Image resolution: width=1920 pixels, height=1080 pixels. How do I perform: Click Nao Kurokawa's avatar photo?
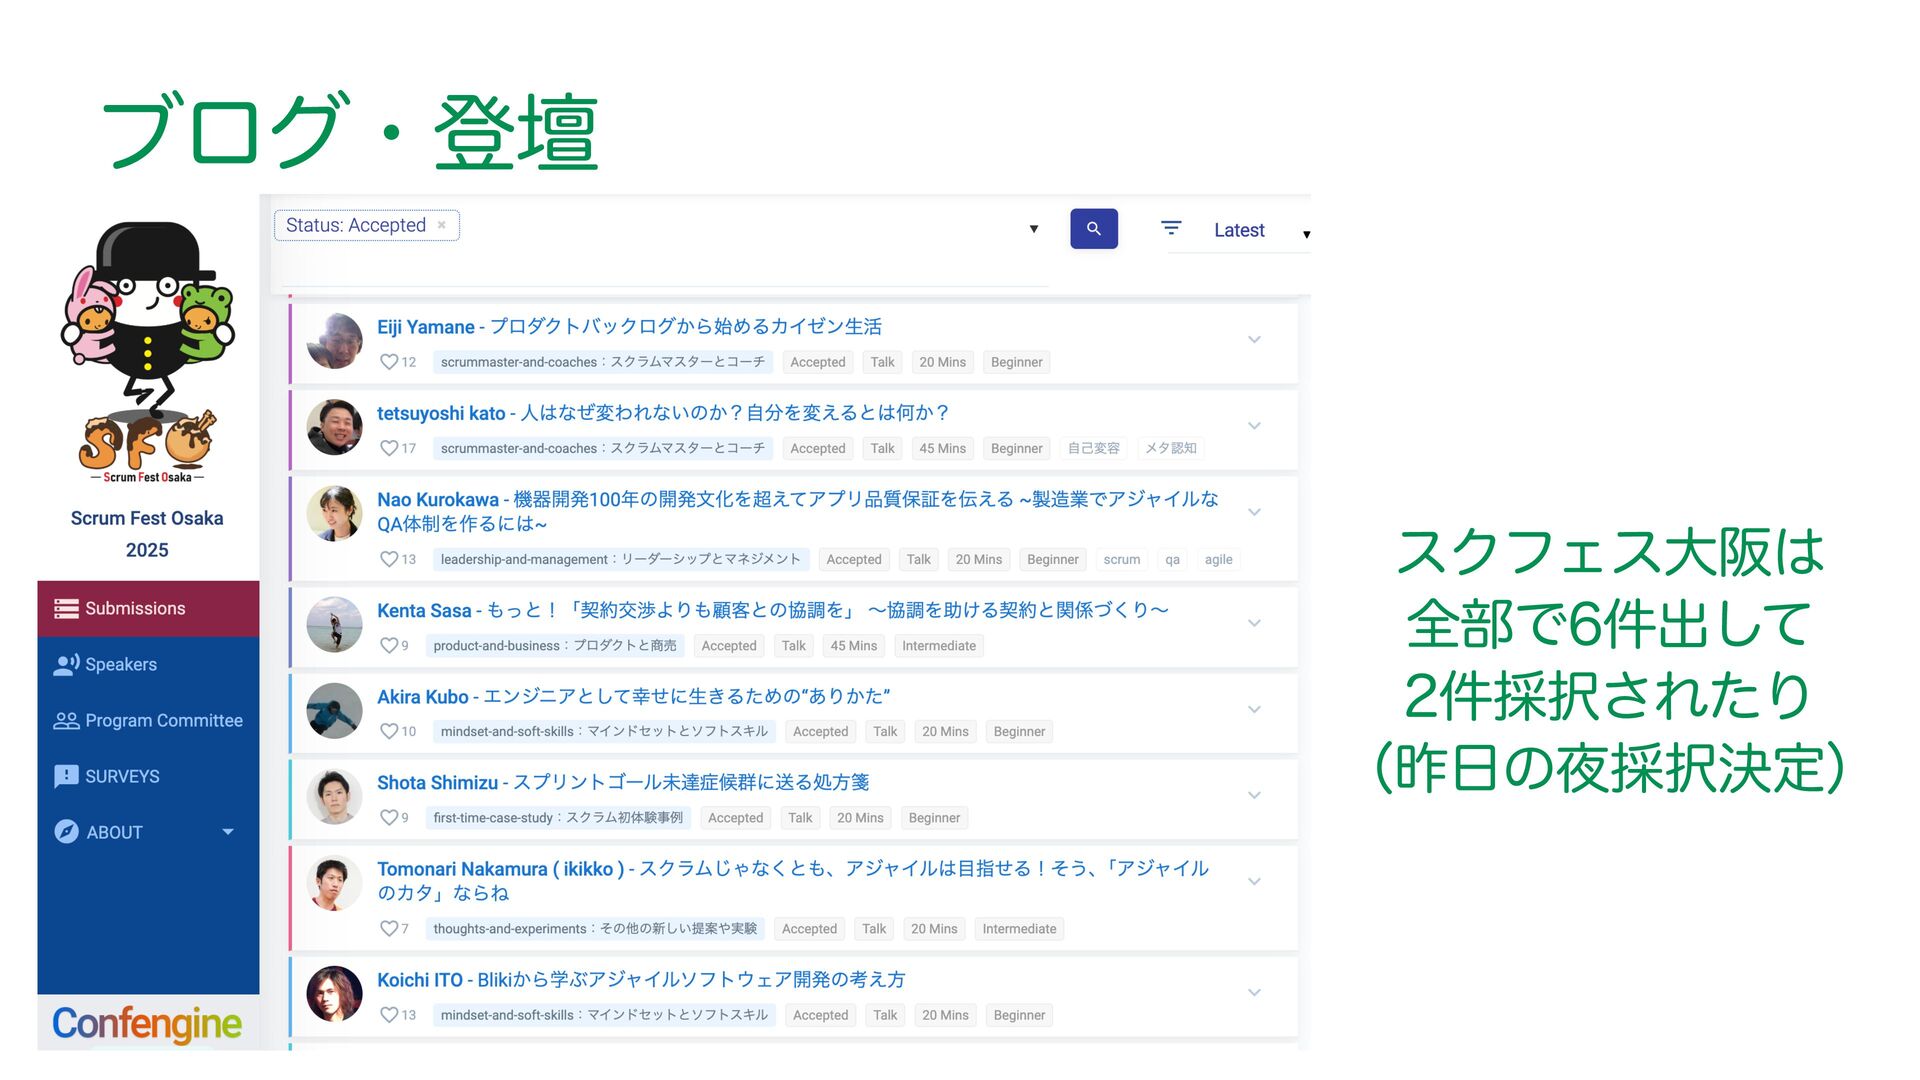pyautogui.click(x=334, y=513)
